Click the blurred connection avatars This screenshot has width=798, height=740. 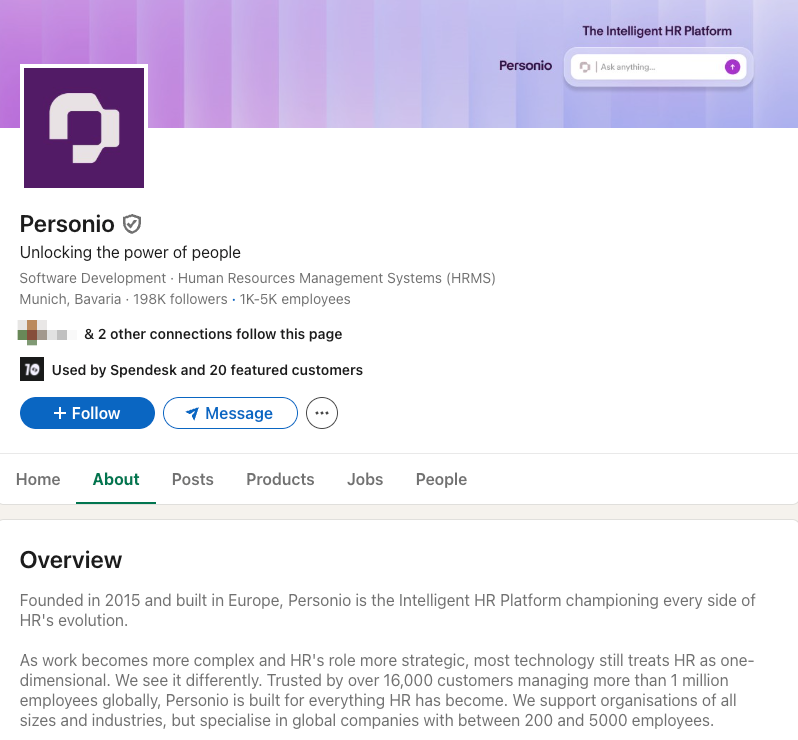[x=47, y=333]
